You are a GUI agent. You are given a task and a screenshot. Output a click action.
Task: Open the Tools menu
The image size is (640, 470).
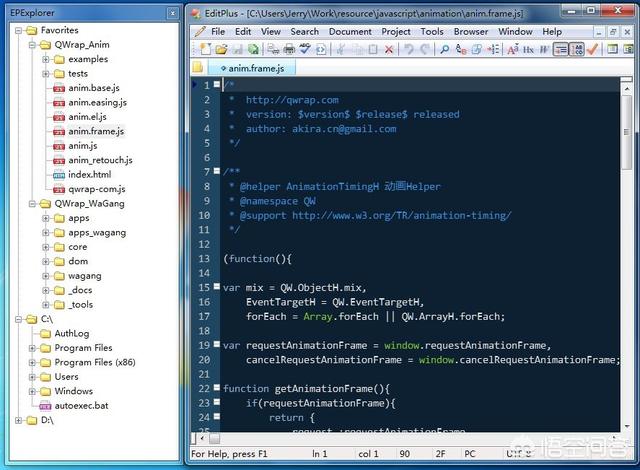pyautogui.click(x=432, y=31)
